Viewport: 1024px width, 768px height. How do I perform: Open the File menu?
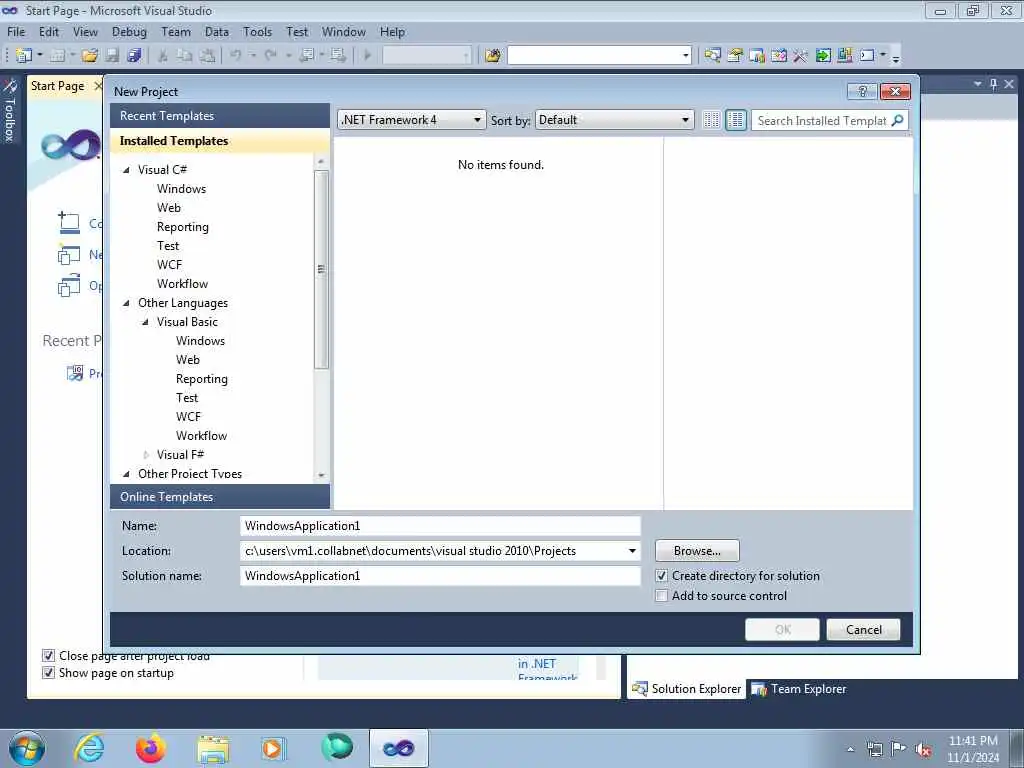pos(16,32)
